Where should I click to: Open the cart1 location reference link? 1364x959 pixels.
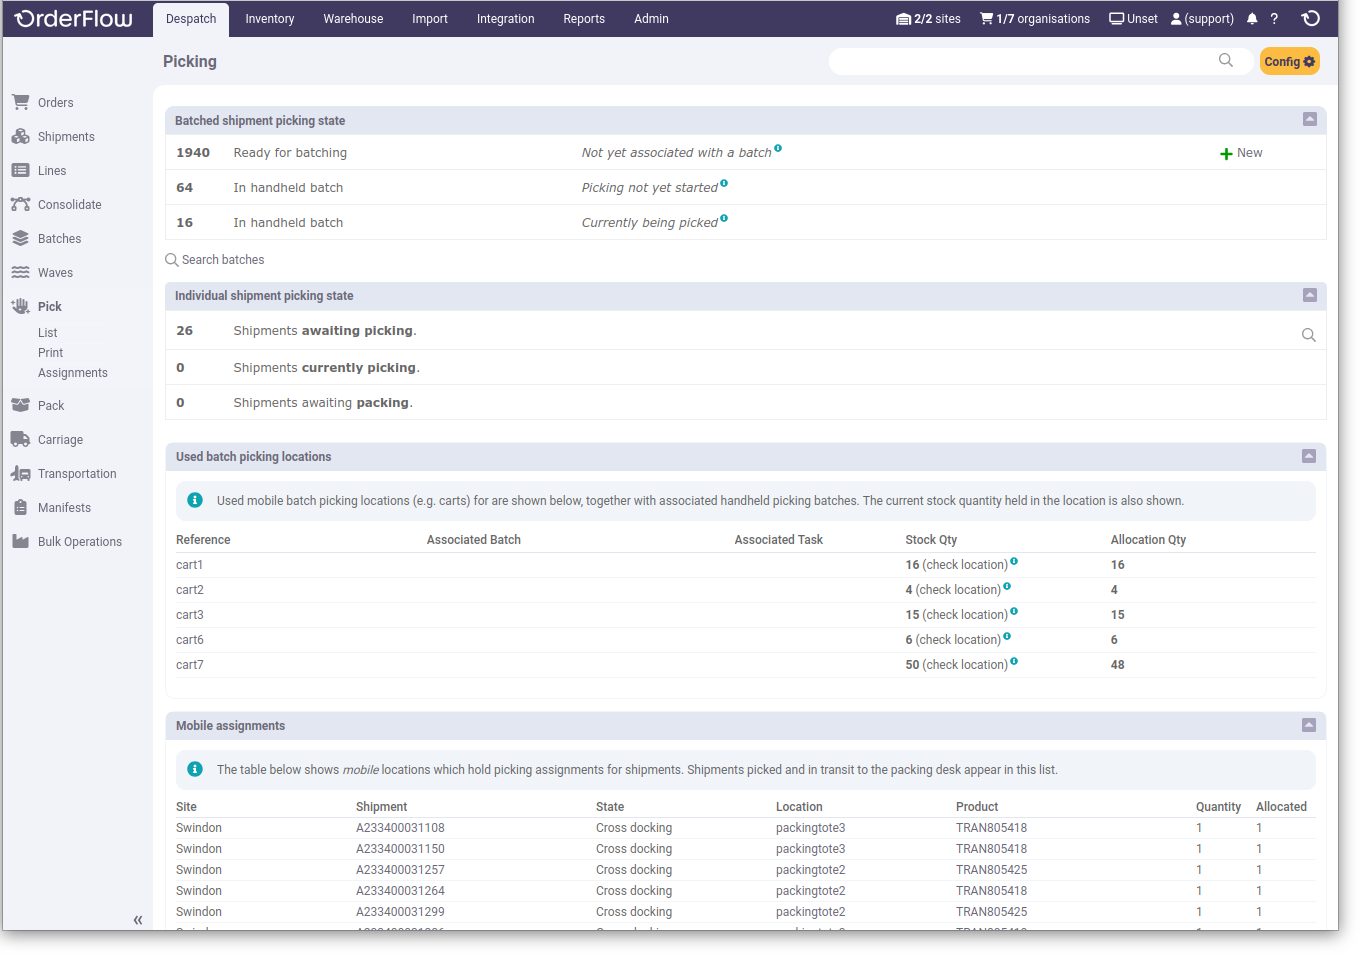(x=189, y=564)
